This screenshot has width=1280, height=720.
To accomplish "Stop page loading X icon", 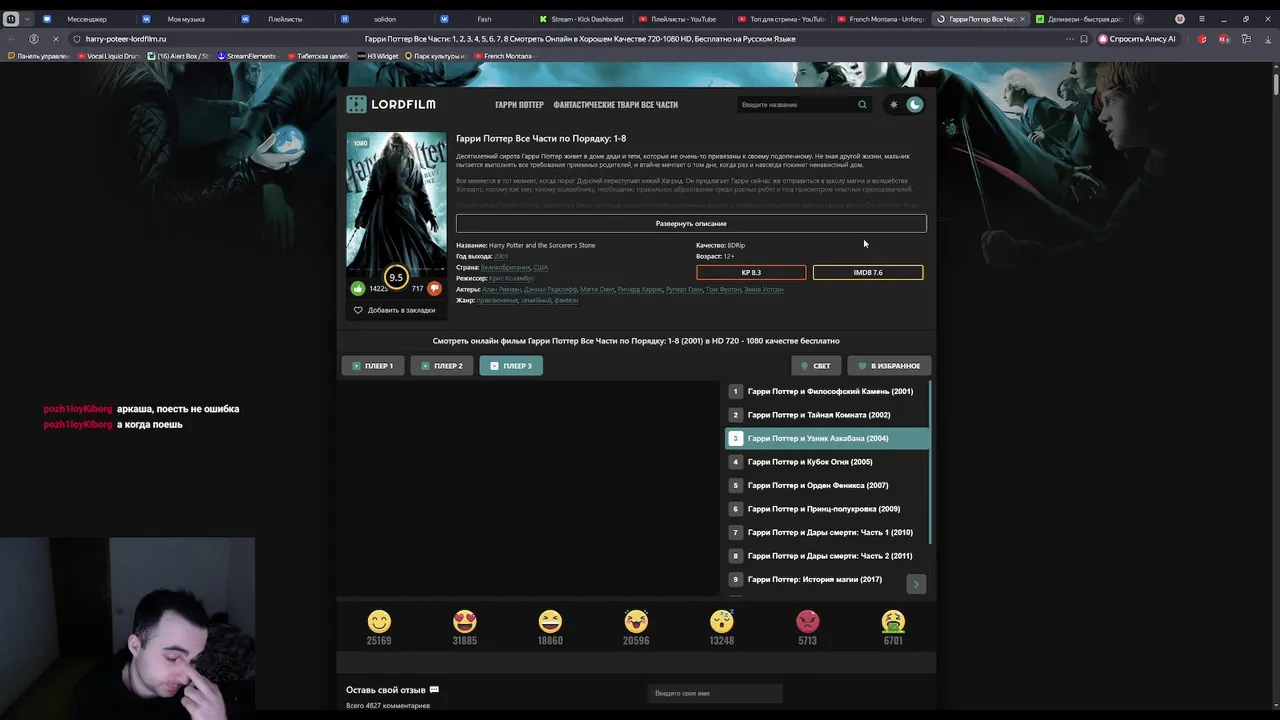I will 56,39.
